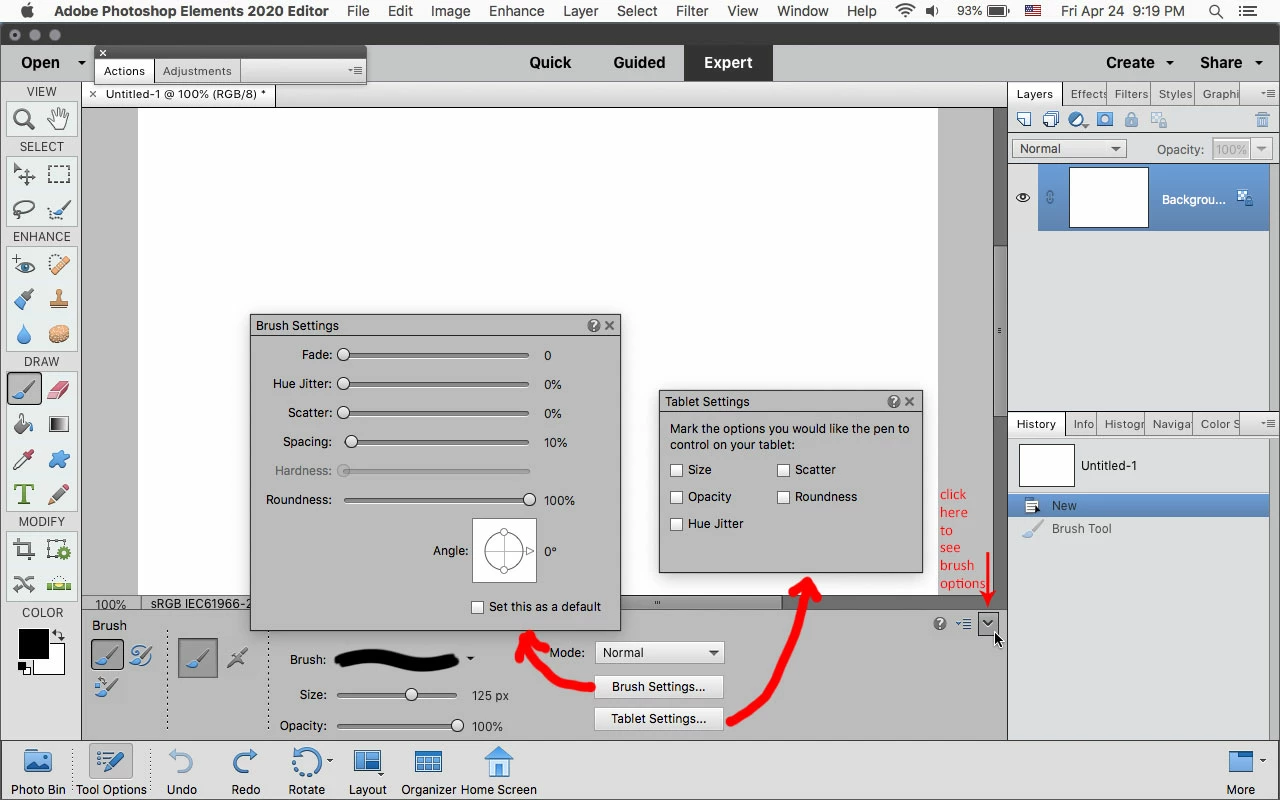The width and height of the screenshot is (1280, 800).
Task: Select the Pencil tool
Action: click(59, 494)
